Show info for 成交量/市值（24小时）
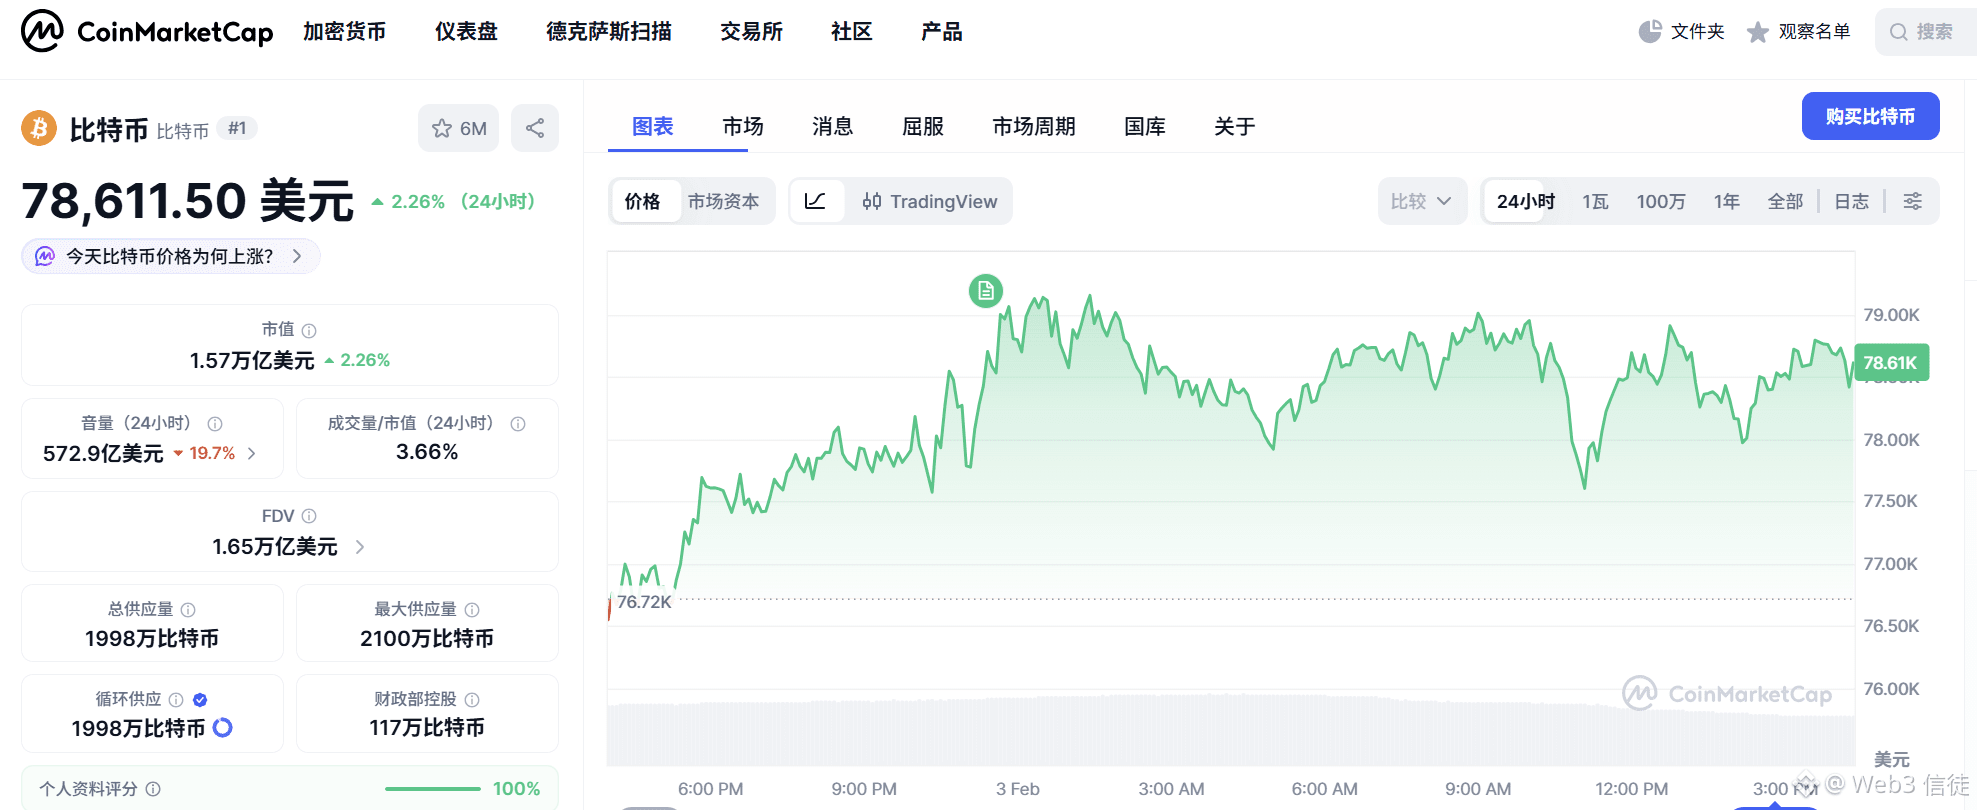The height and width of the screenshot is (810, 1977). point(518,424)
